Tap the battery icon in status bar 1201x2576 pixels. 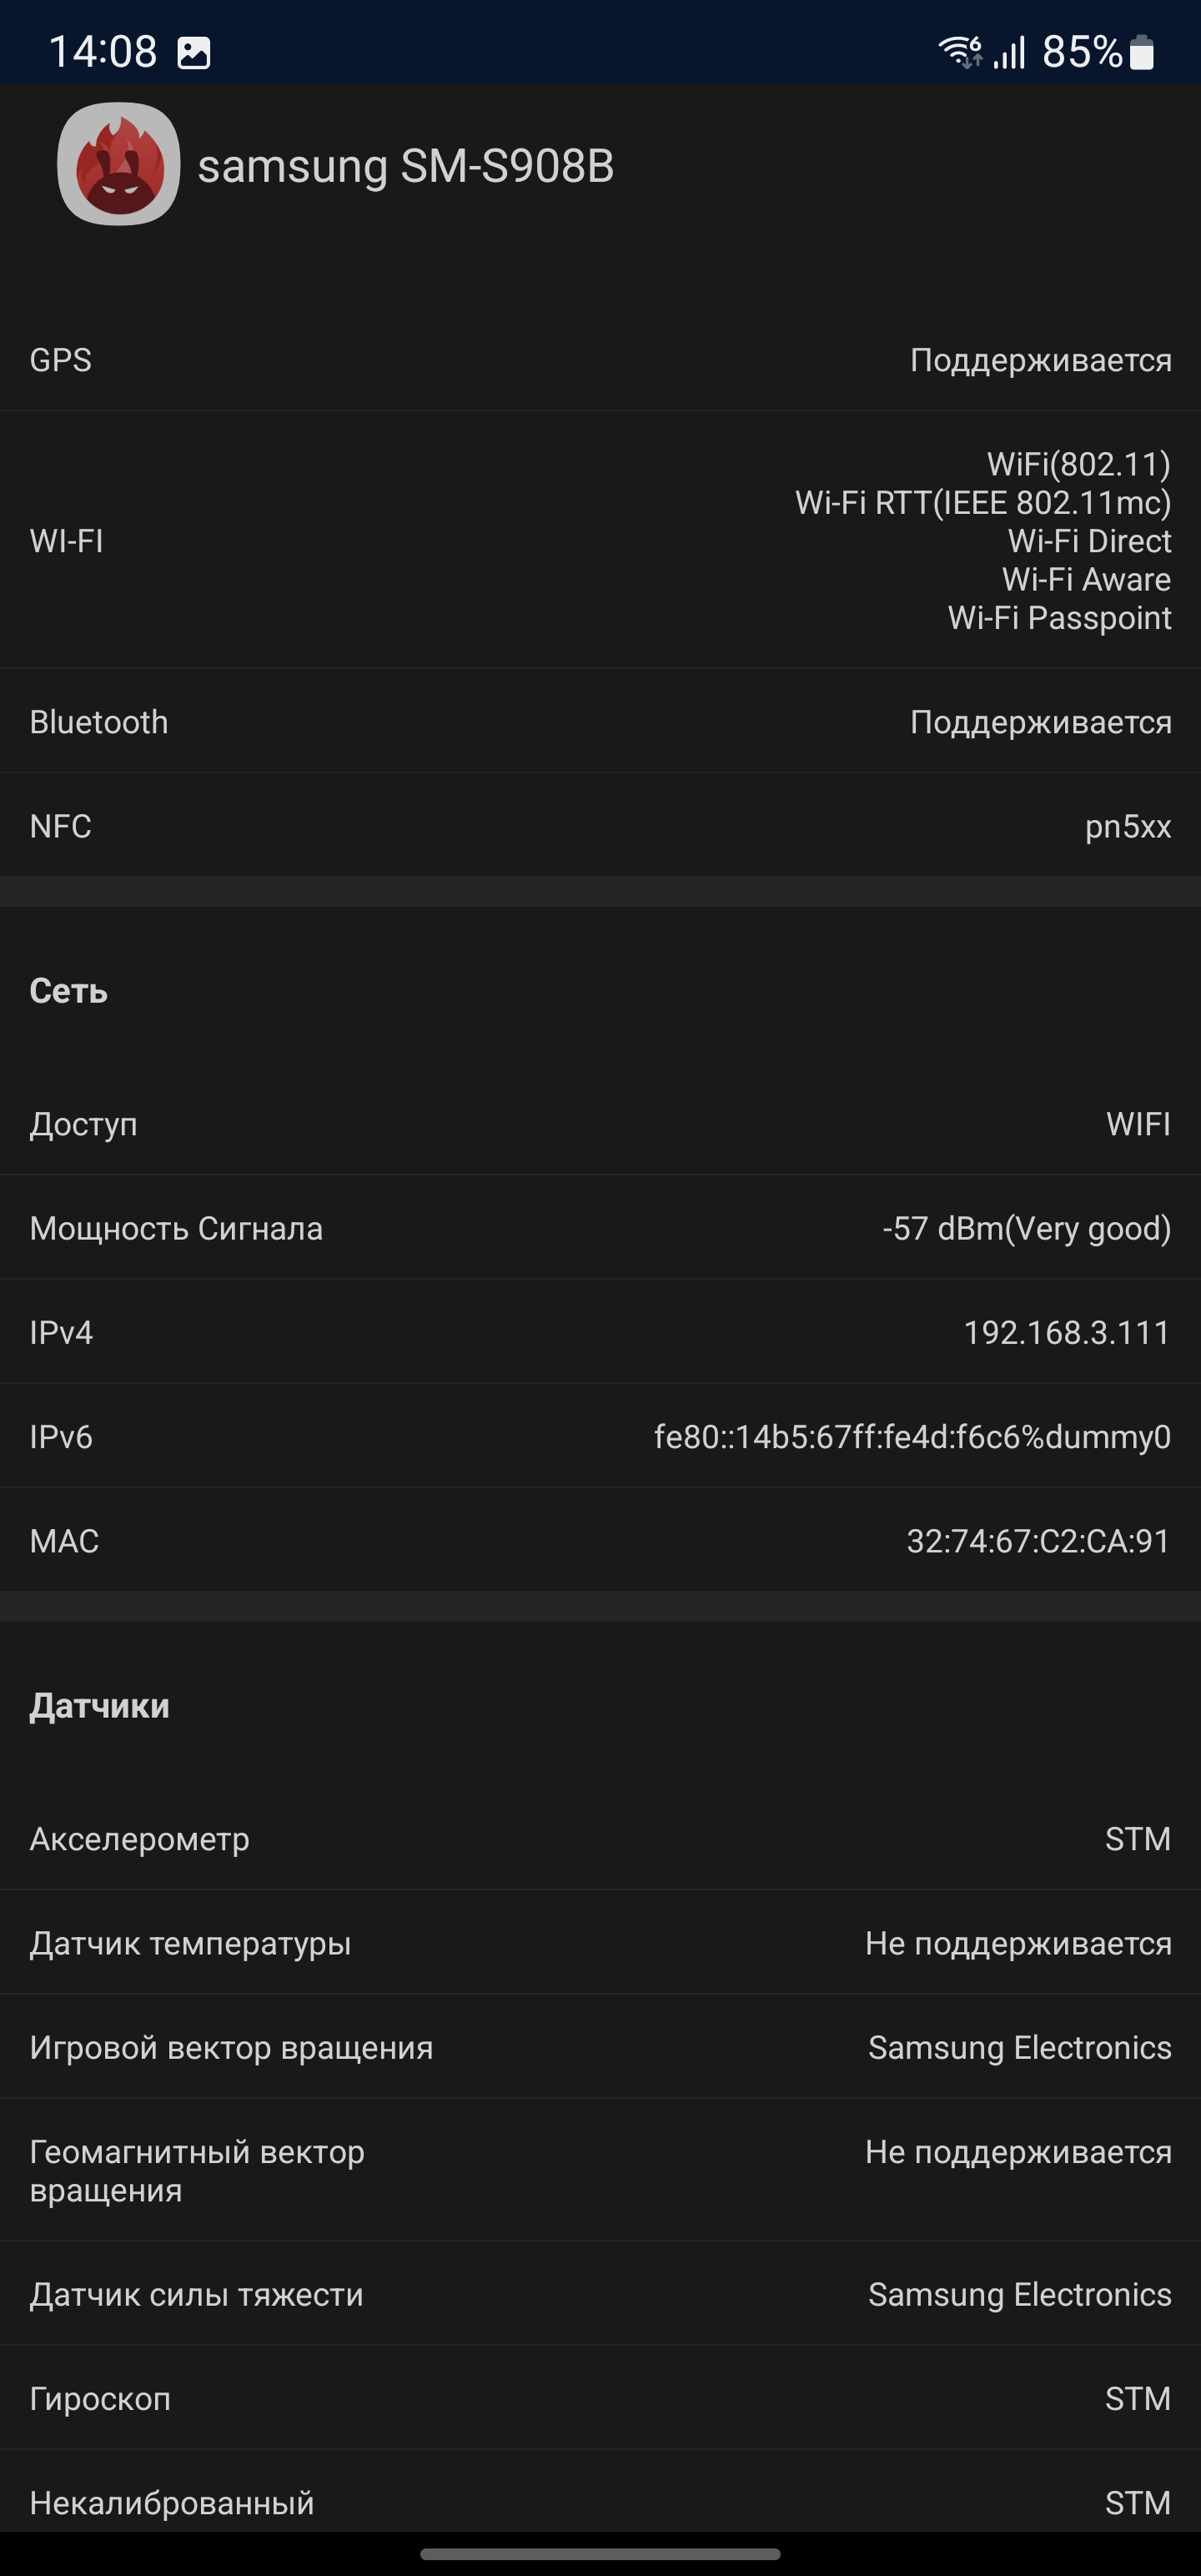[x=1141, y=52]
